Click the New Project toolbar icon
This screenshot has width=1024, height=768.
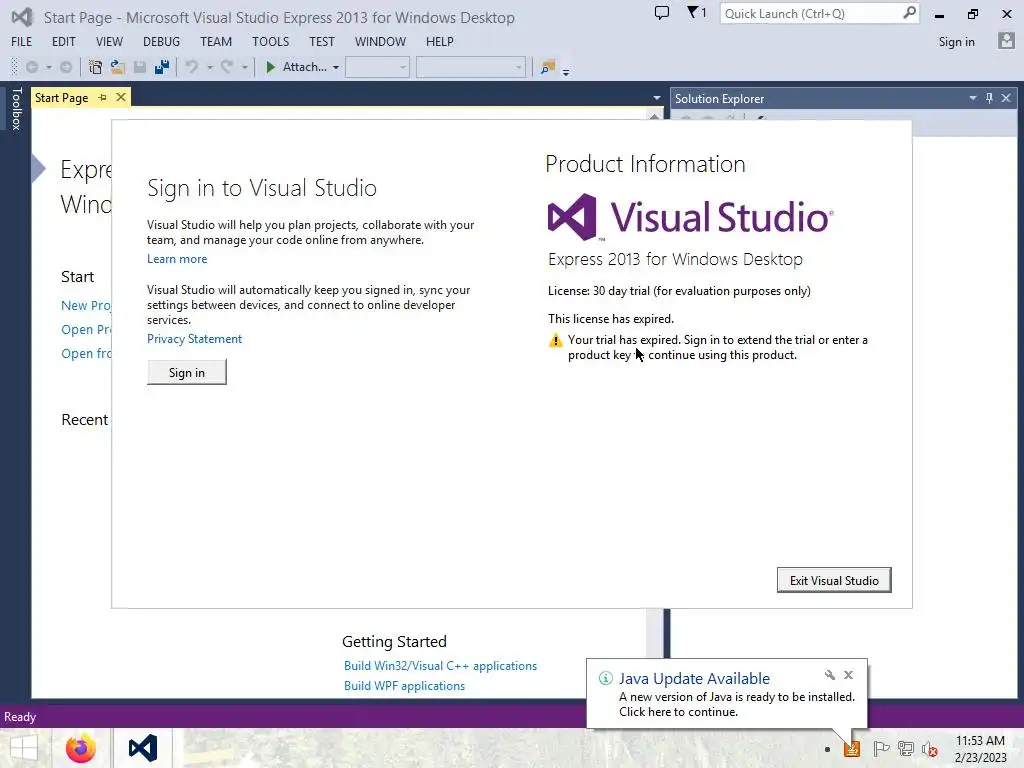pos(95,67)
